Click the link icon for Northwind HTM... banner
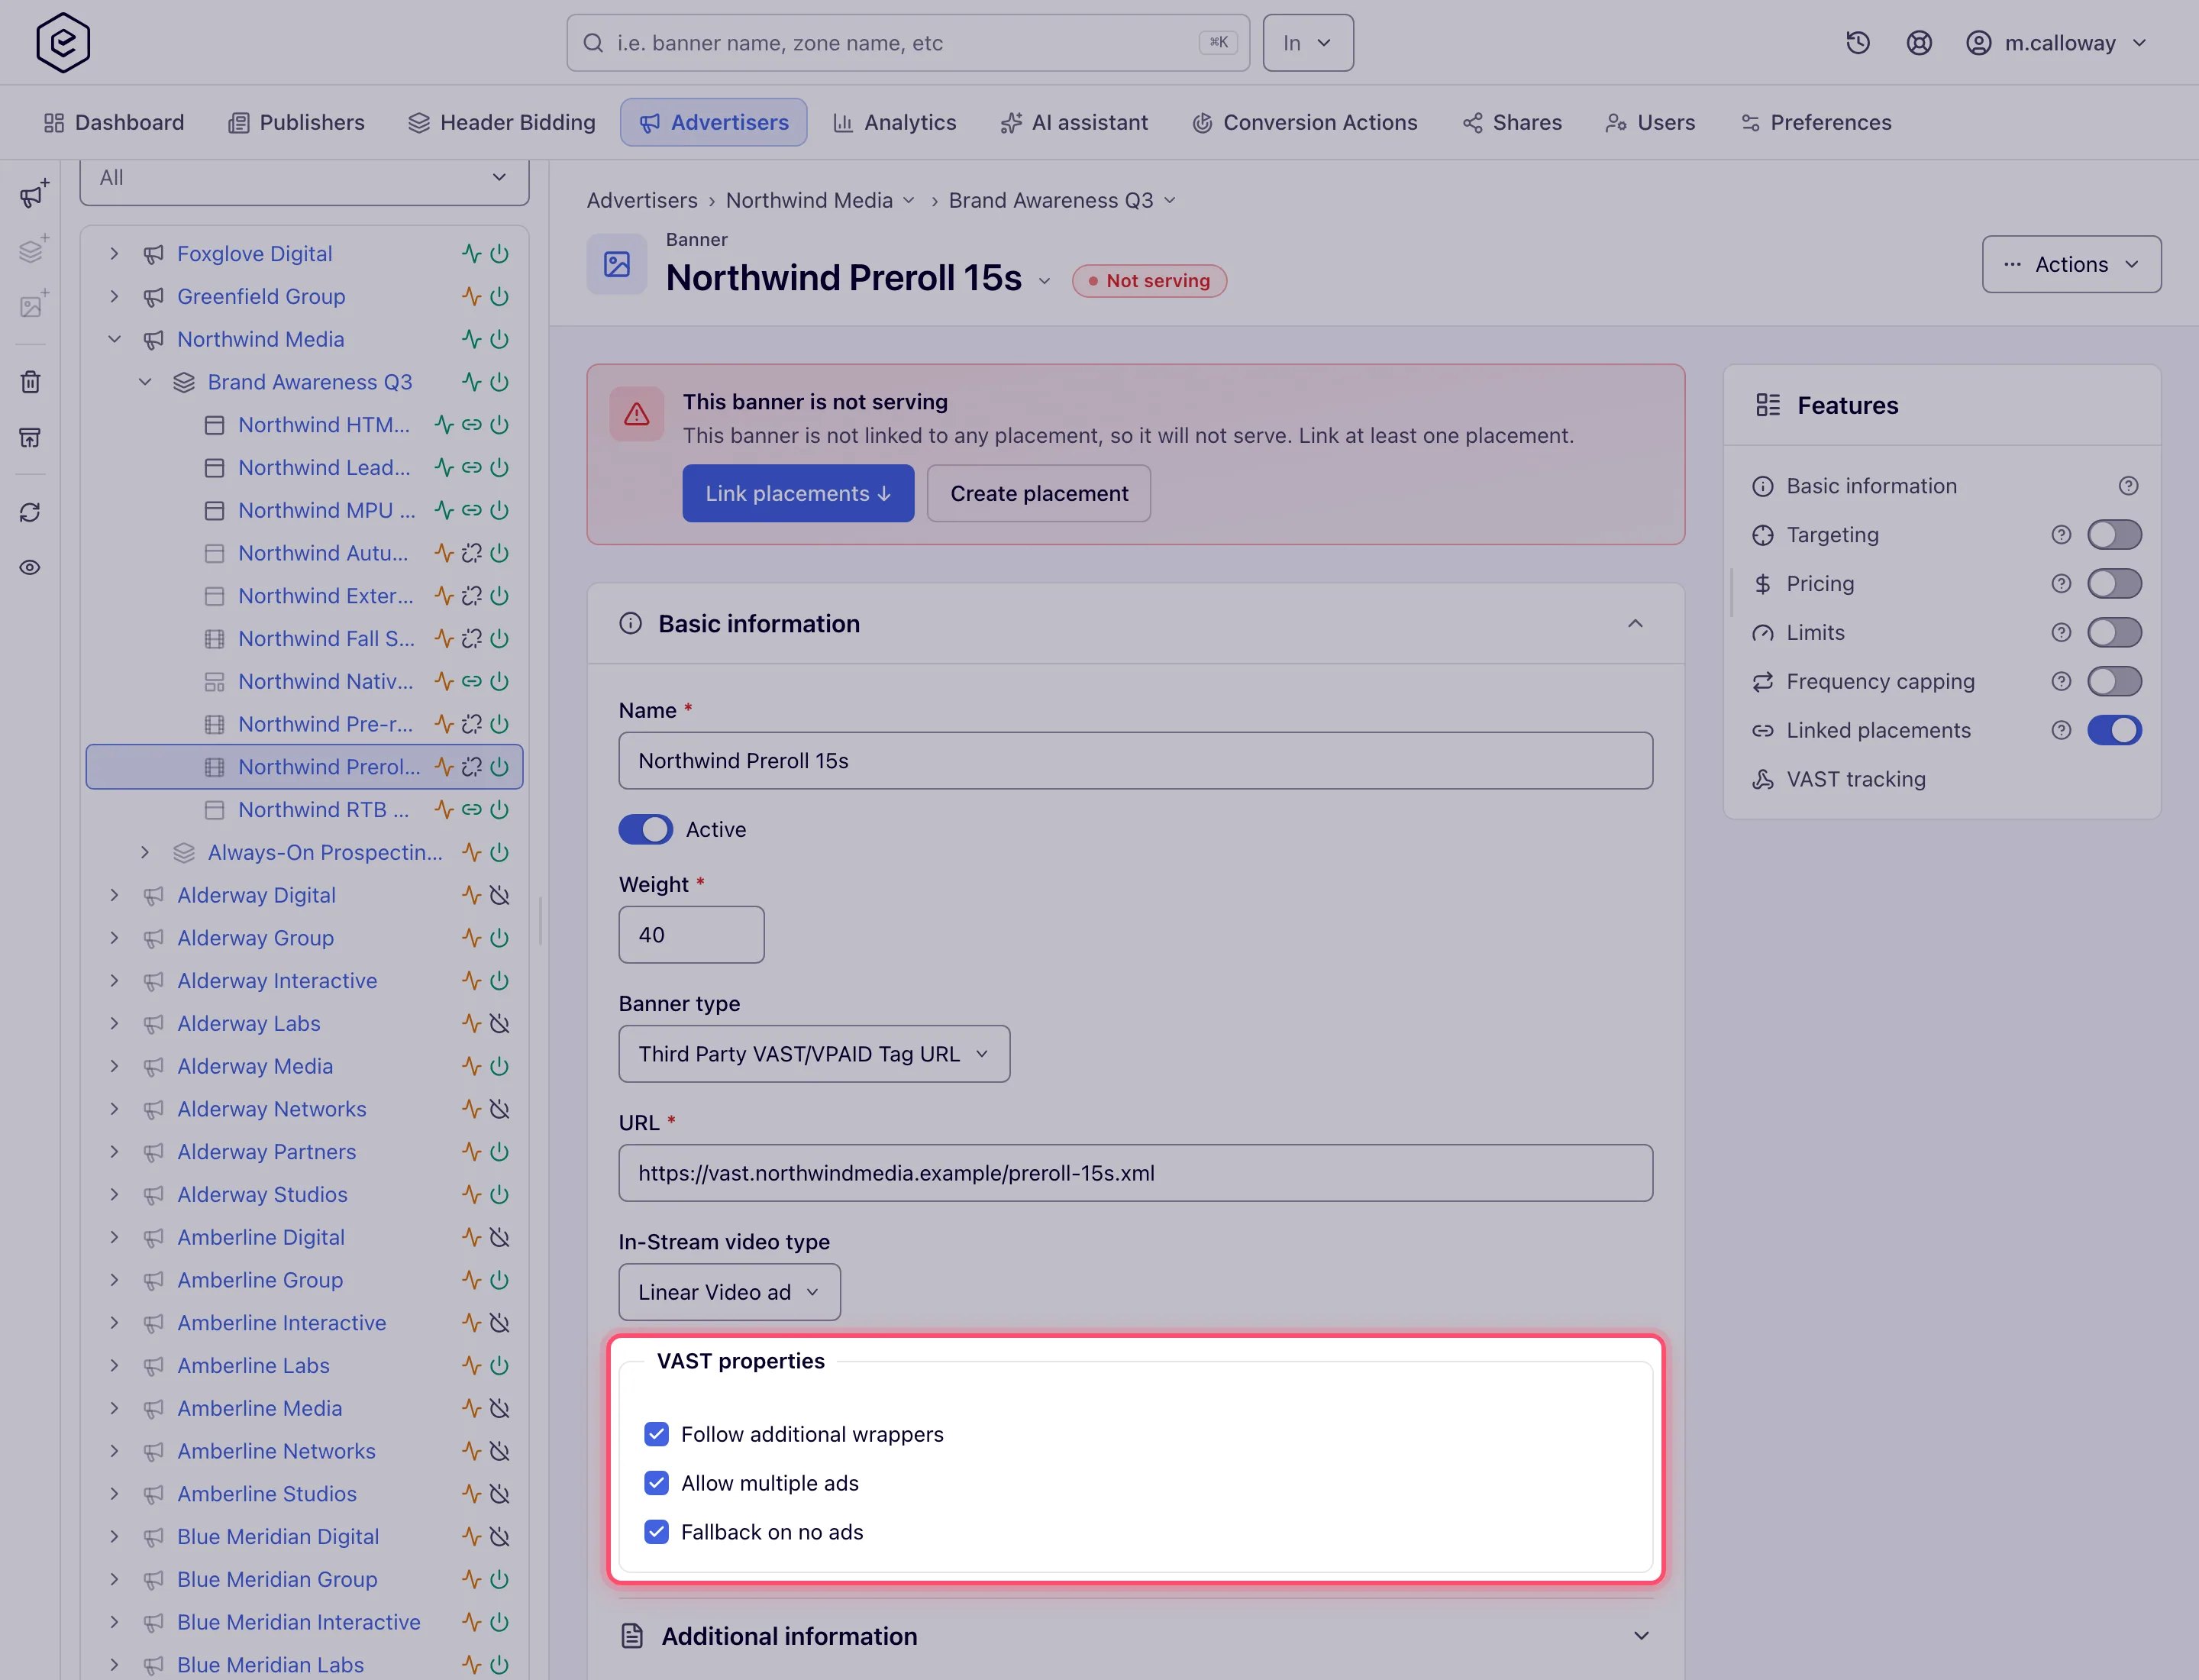Viewport: 2199px width, 1680px height. [x=472, y=425]
